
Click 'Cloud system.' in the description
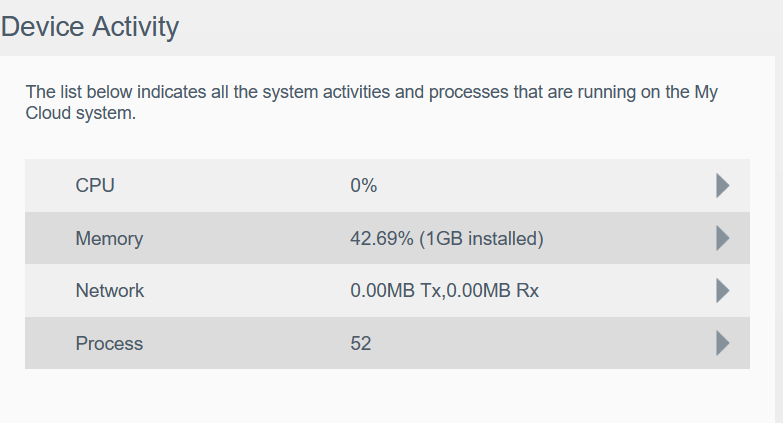coord(80,114)
